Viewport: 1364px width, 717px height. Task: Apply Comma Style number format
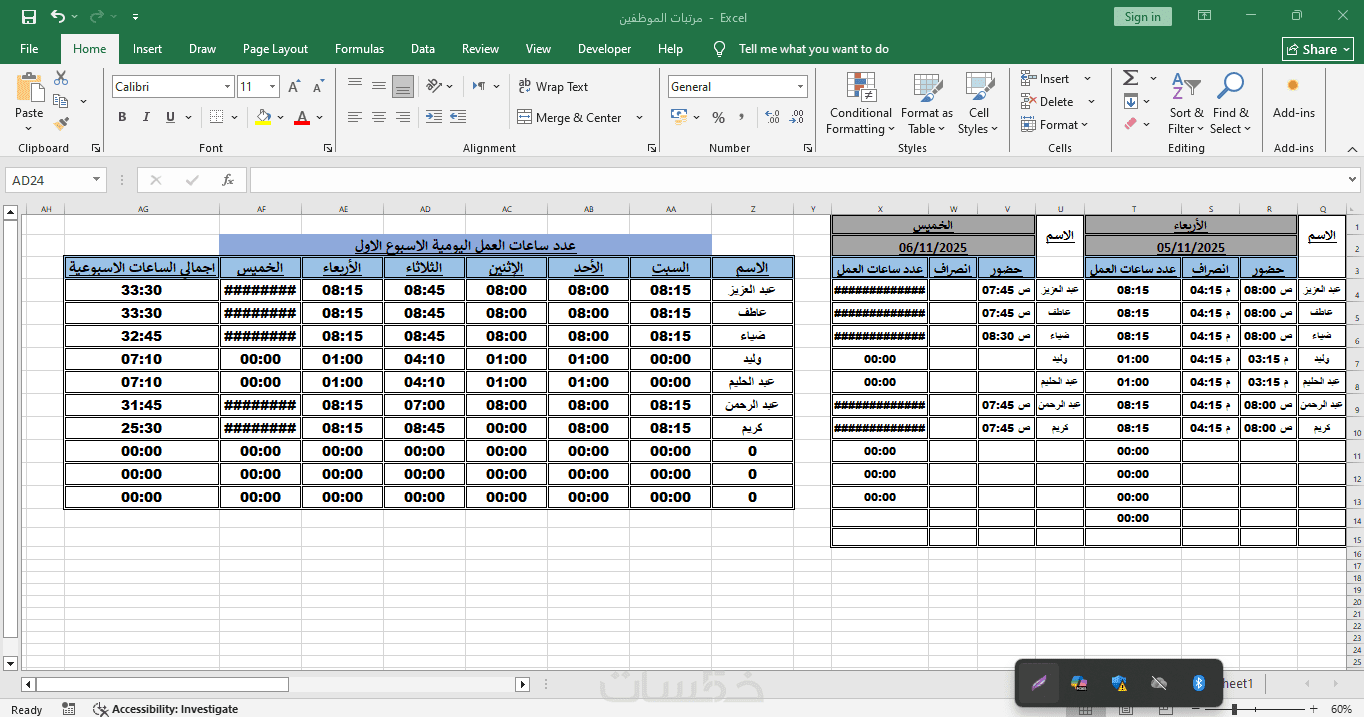[x=743, y=117]
